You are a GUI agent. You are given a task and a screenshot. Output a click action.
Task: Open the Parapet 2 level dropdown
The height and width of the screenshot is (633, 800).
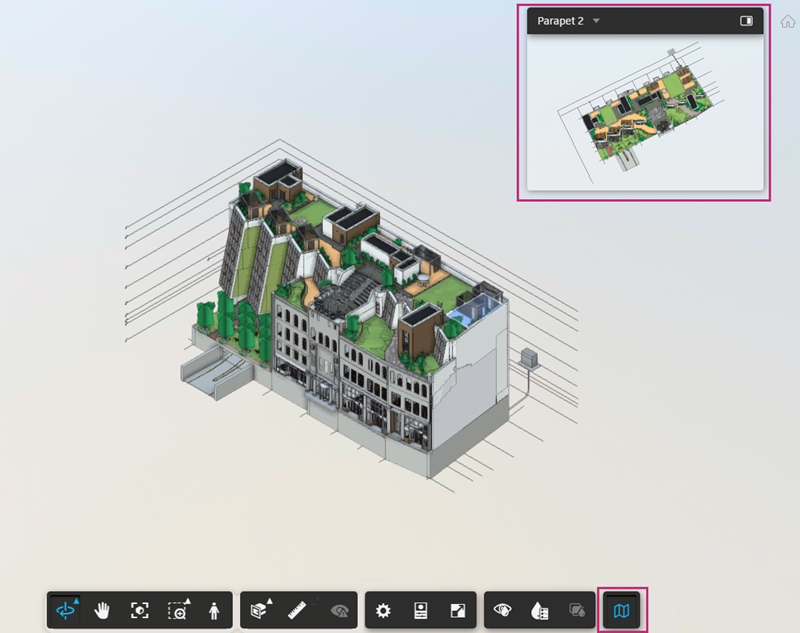[596, 21]
